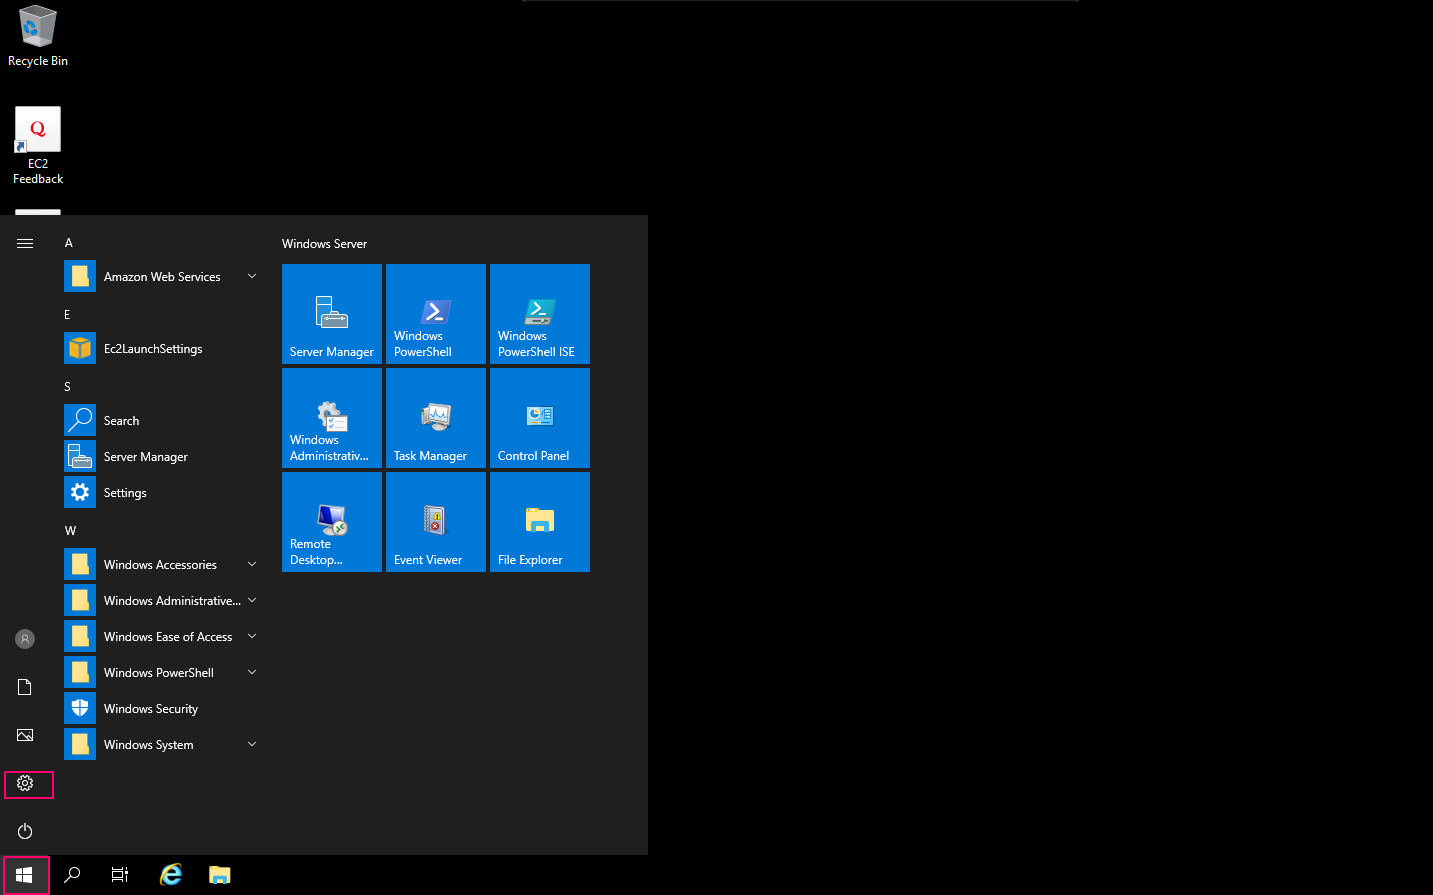Click the Windows Server tile group title

[325, 244]
